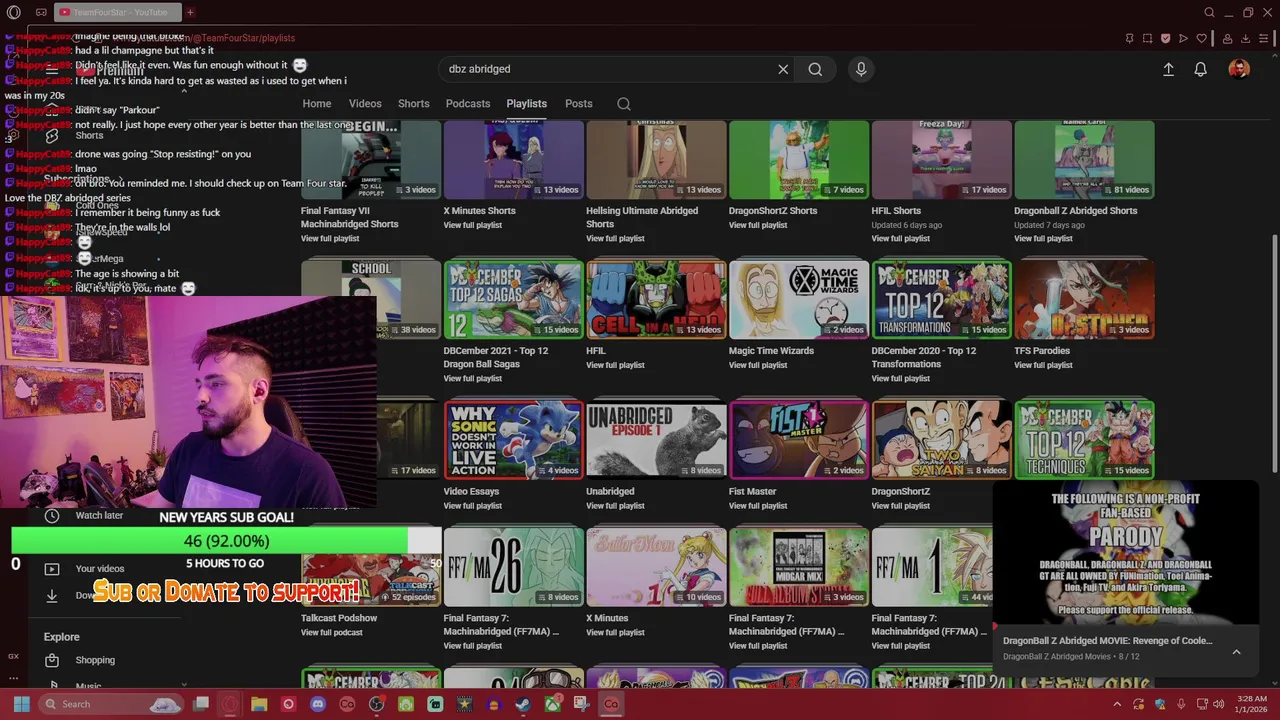
Task: Open browser easy setup panel
Action: point(1265,39)
